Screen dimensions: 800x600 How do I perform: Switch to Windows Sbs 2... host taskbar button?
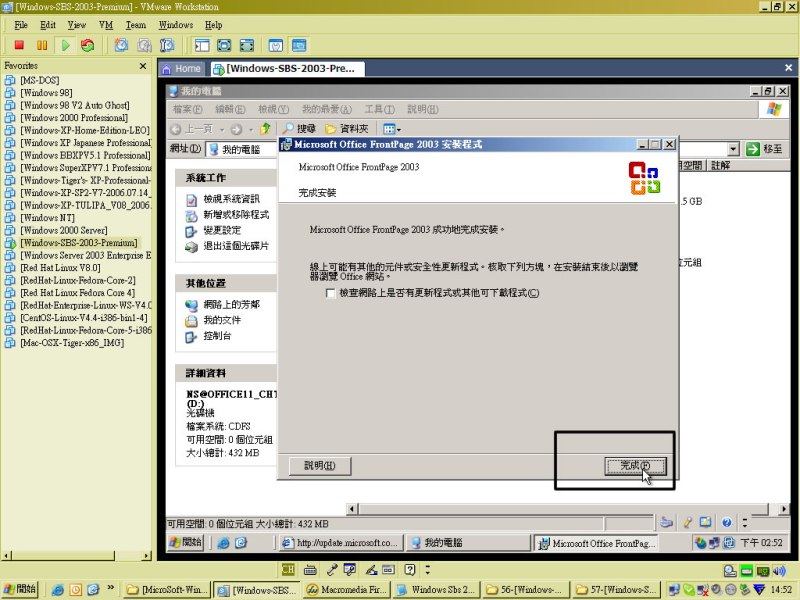point(437,590)
